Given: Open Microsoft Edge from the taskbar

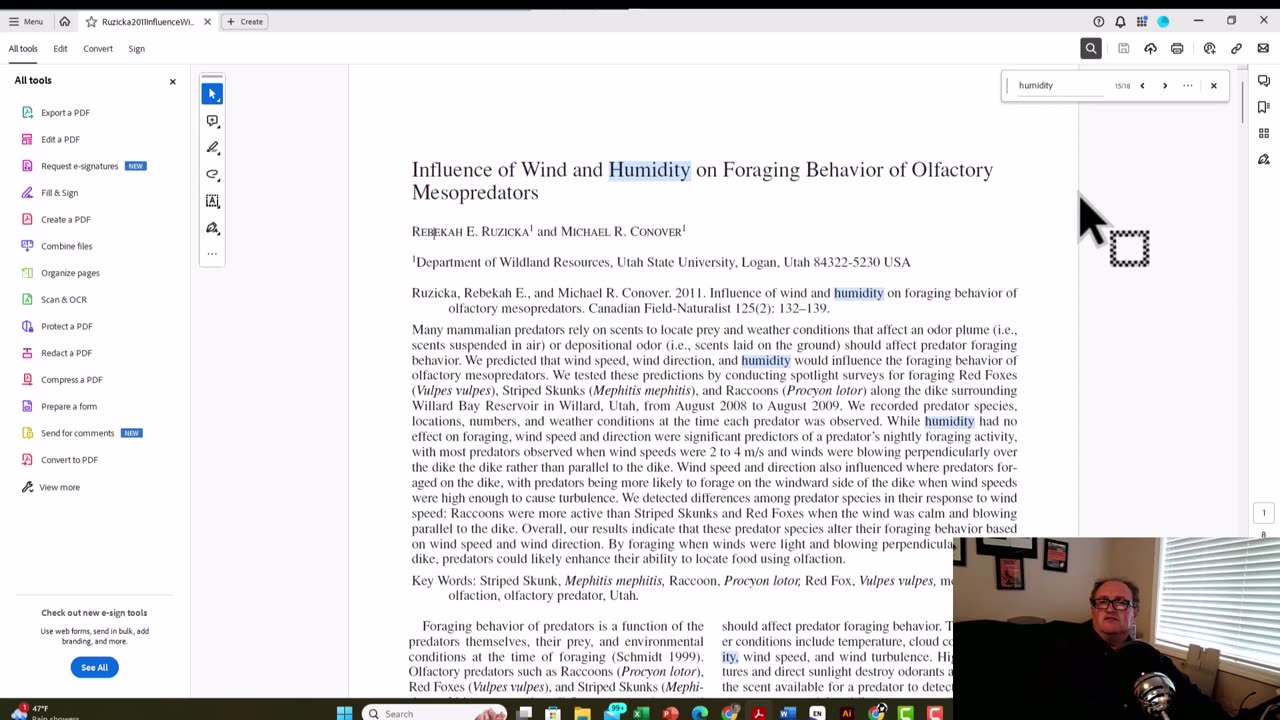Looking at the screenshot, I should pos(699,713).
